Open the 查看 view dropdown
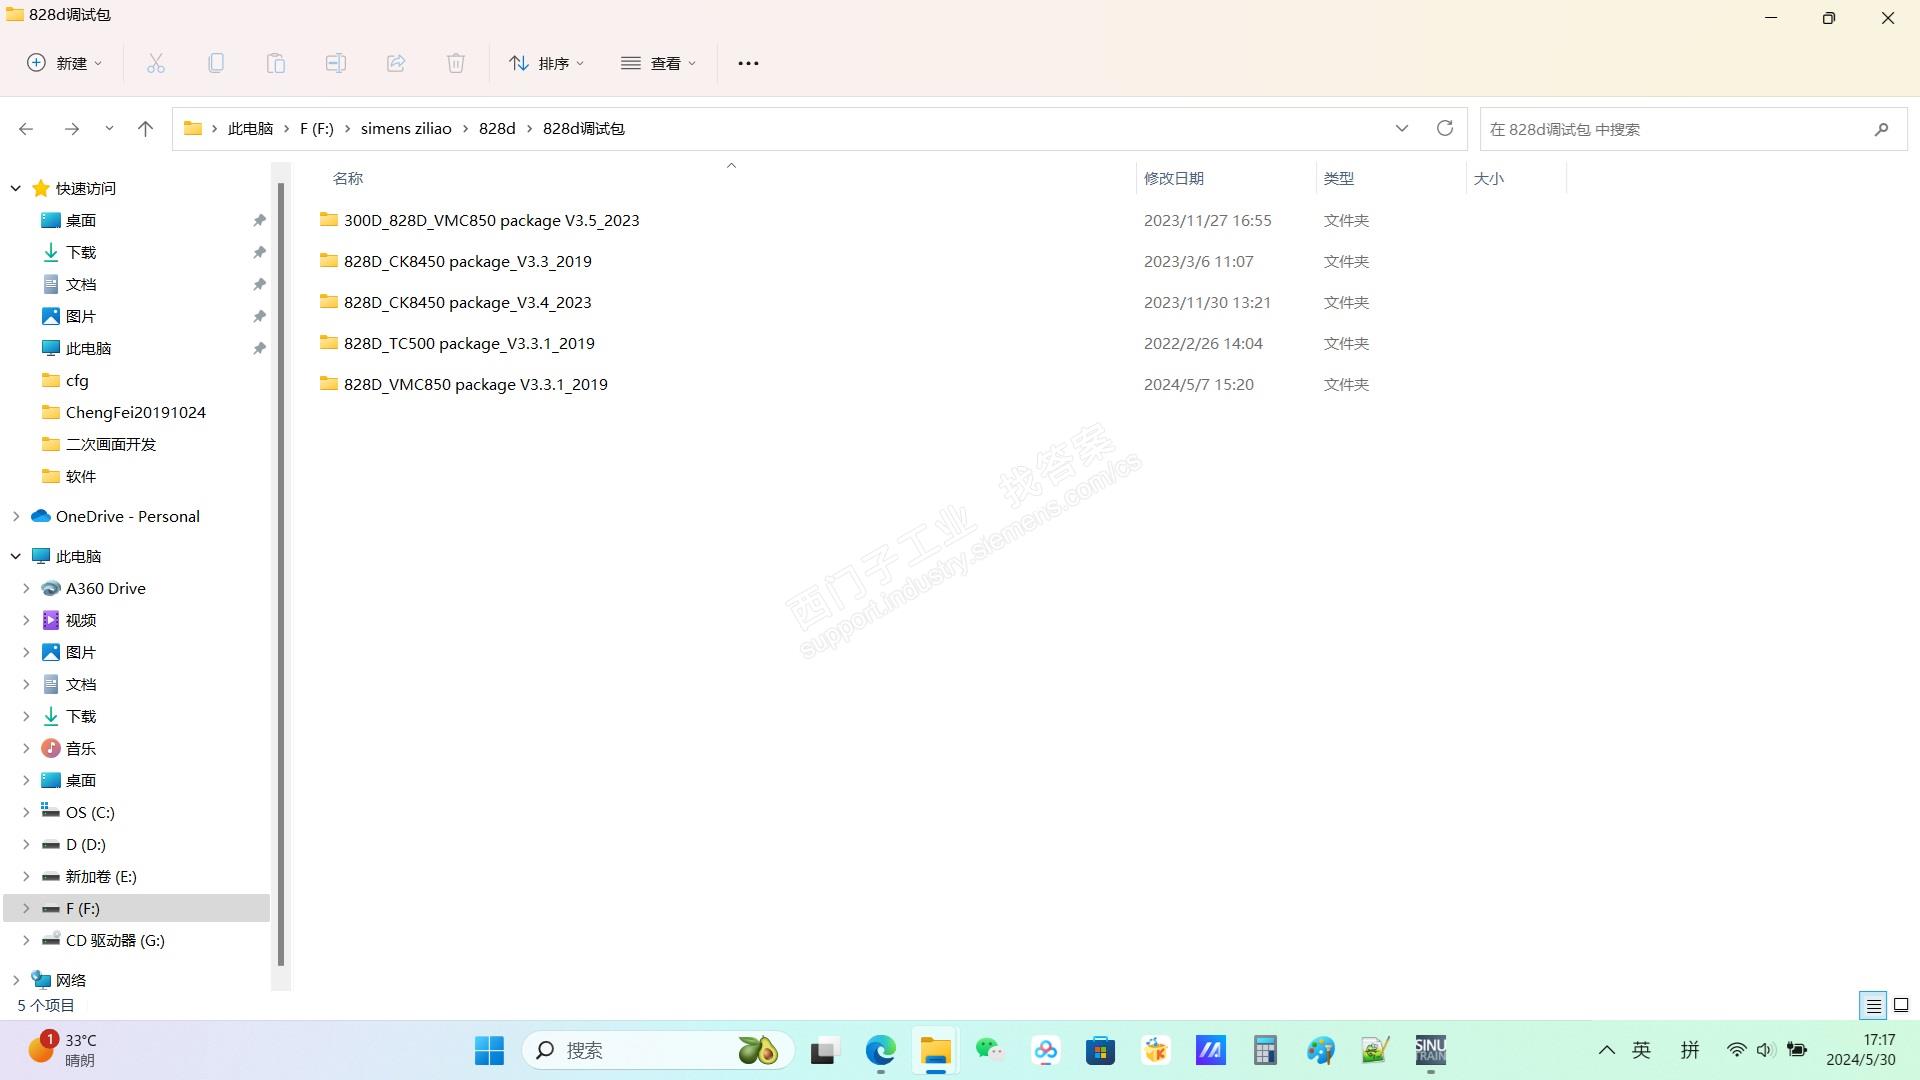The height and width of the screenshot is (1080, 1920). tap(658, 63)
